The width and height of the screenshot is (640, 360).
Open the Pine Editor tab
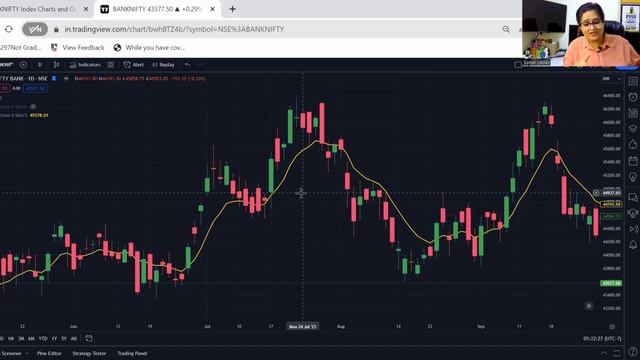click(49, 353)
